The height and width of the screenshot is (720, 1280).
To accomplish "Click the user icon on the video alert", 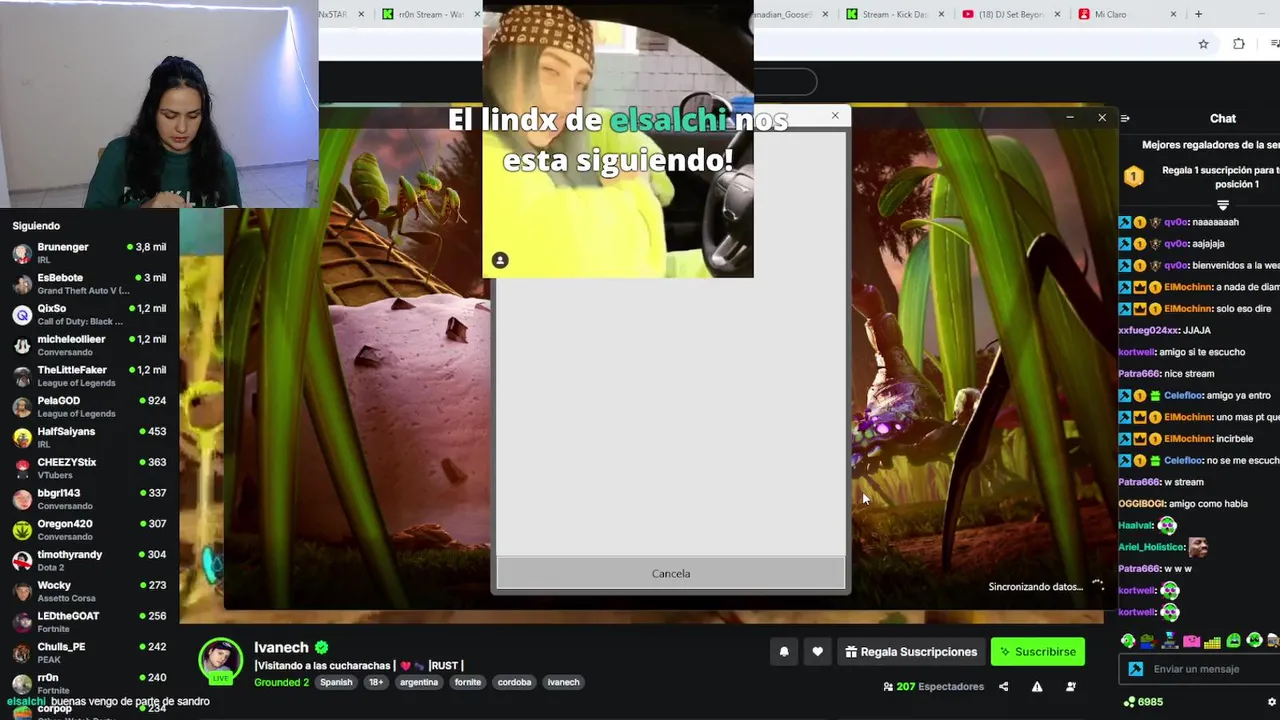I will tap(500, 261).
